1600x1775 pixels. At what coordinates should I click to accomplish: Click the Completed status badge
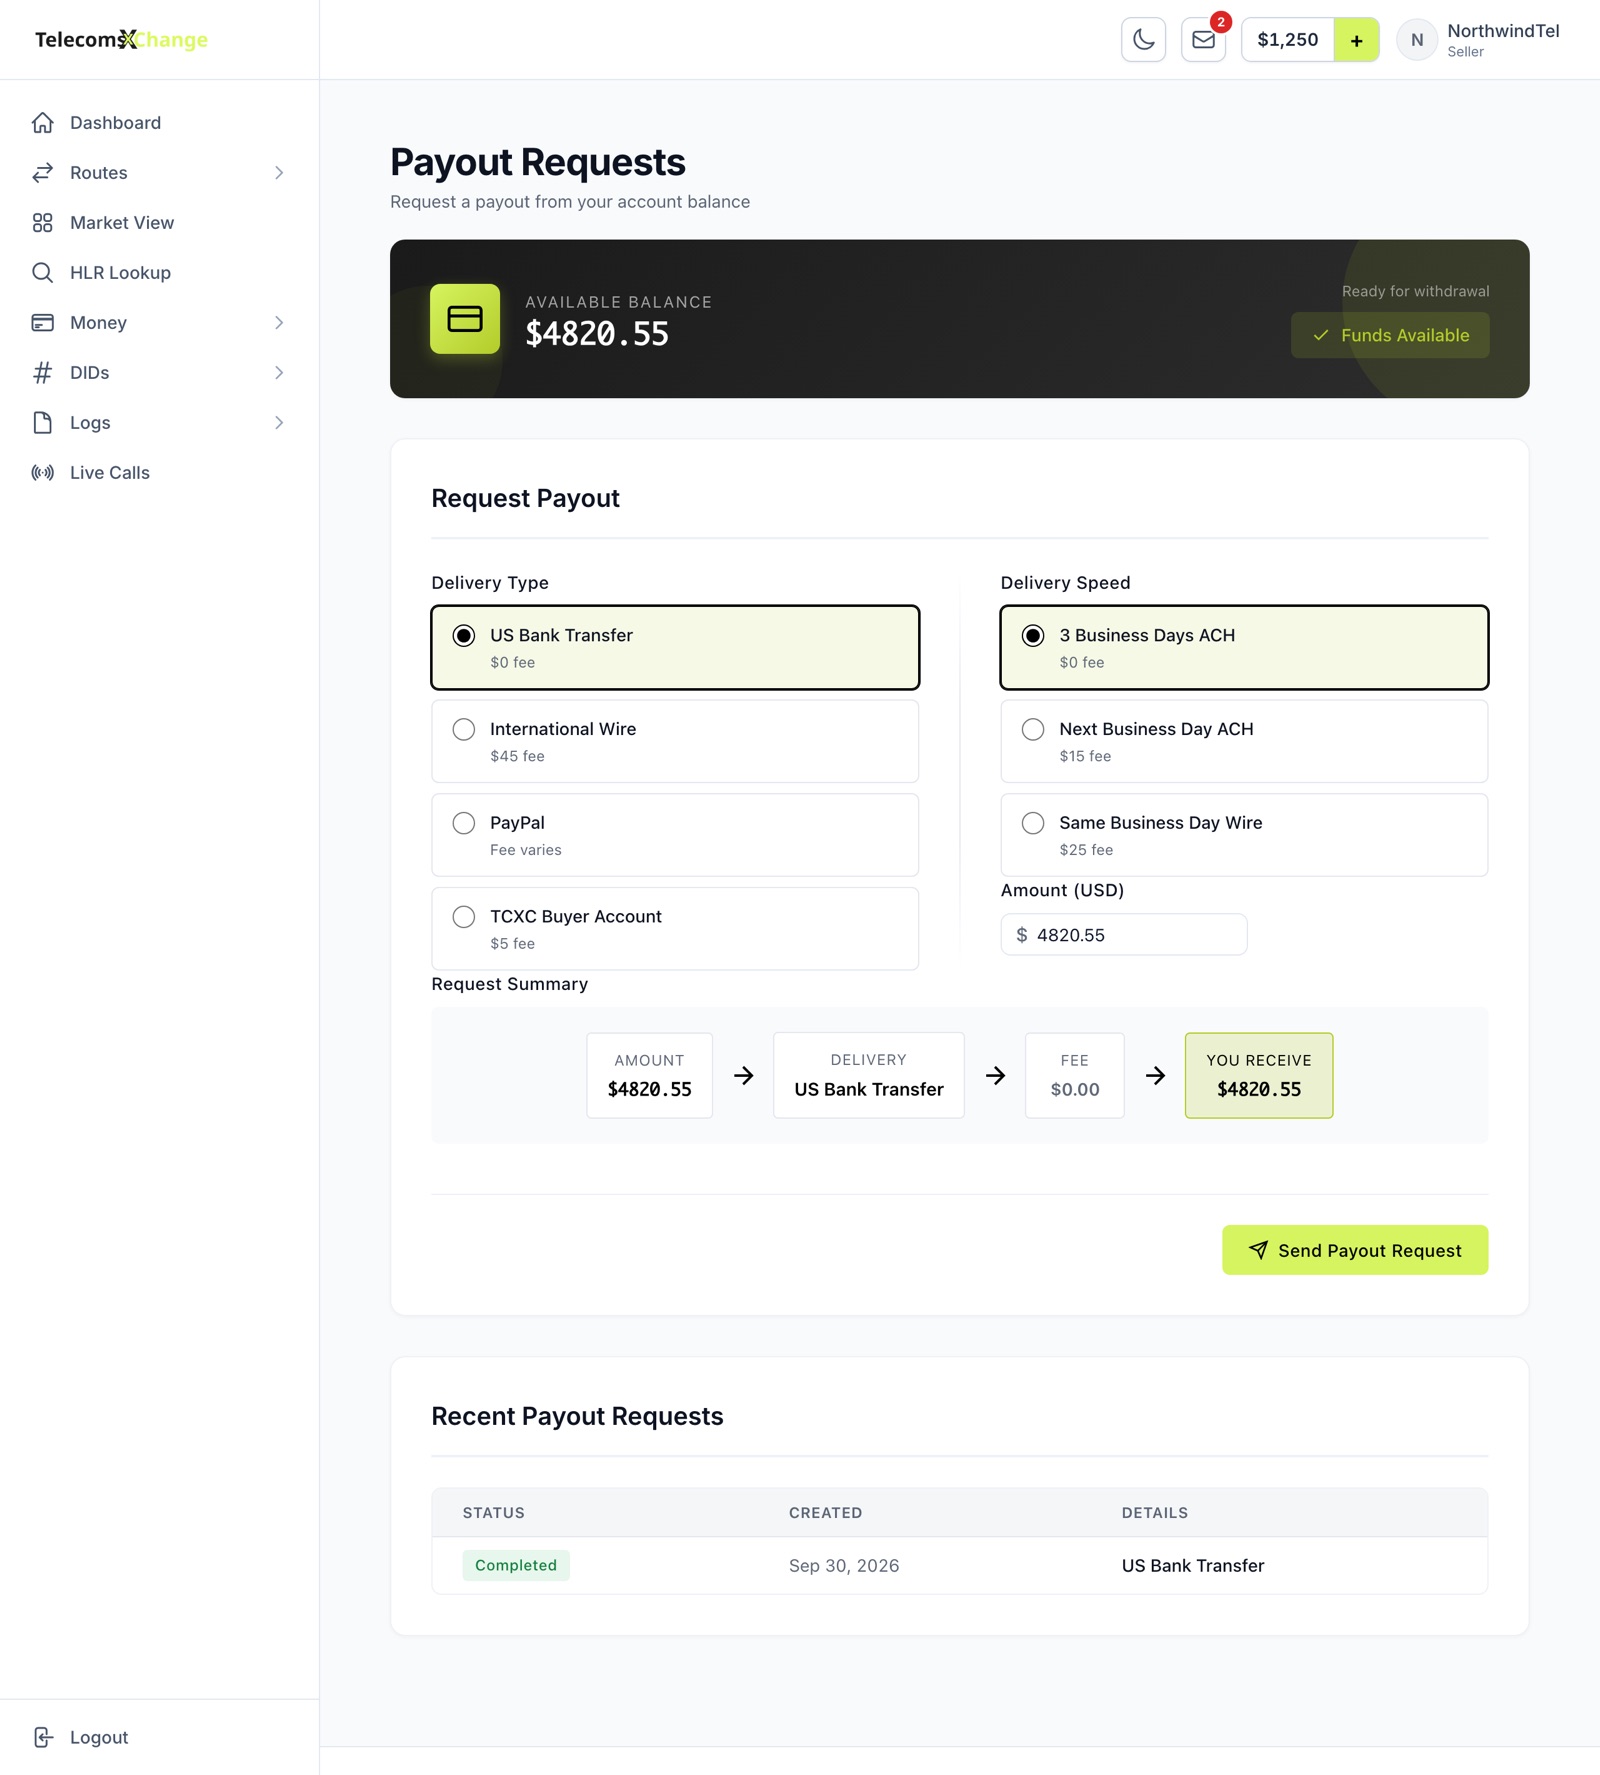point(516,1565)
